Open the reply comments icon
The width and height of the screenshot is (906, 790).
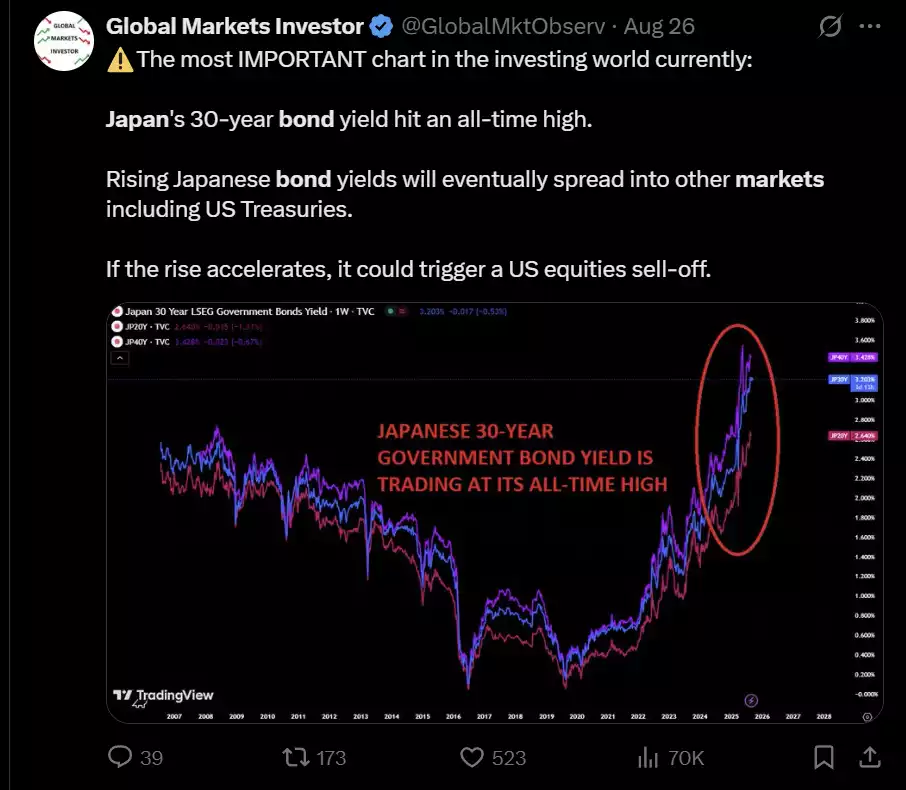coord(120,756)
